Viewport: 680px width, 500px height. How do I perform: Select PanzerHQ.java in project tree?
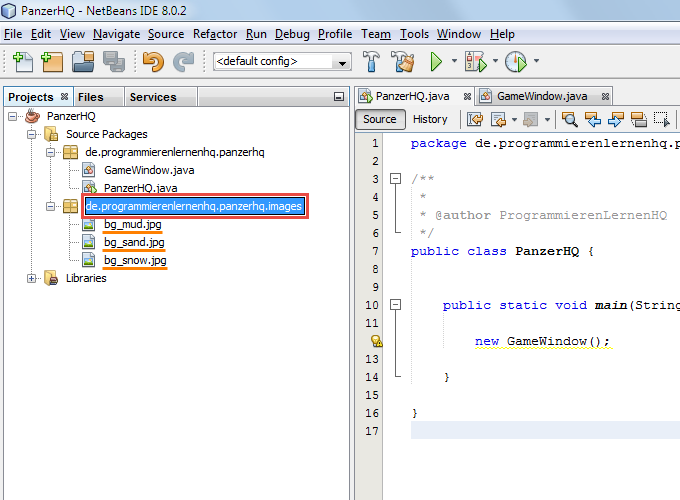pos(141,188)
